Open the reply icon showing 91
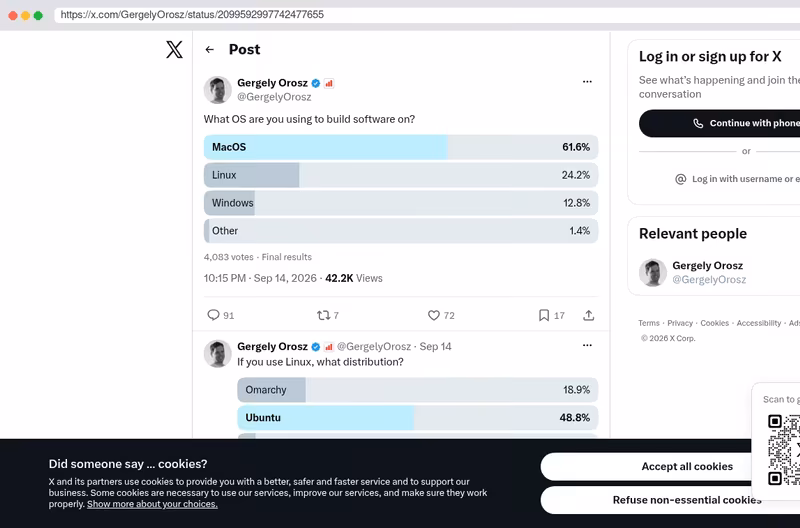The height and width of the screenshot is (528, 800). pyautogui.click(x=213, y=315)
